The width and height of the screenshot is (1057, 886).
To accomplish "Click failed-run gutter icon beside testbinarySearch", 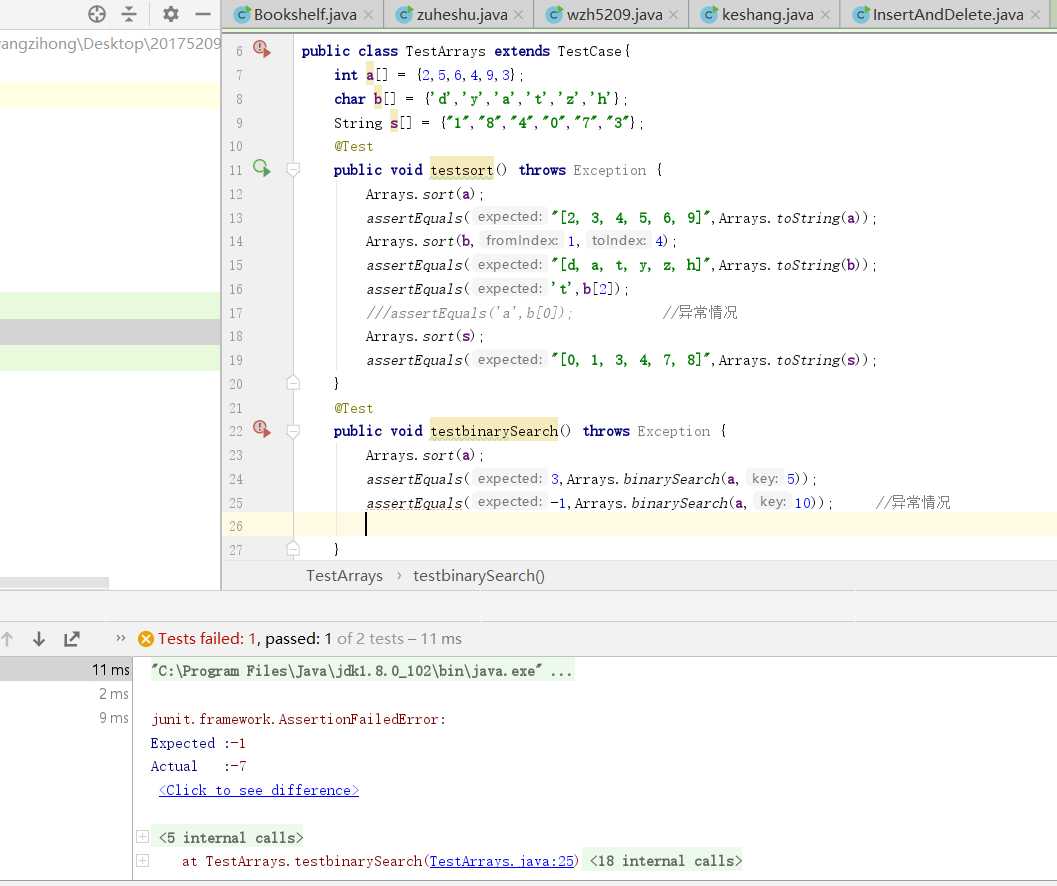I will click(x=261, y=430).
